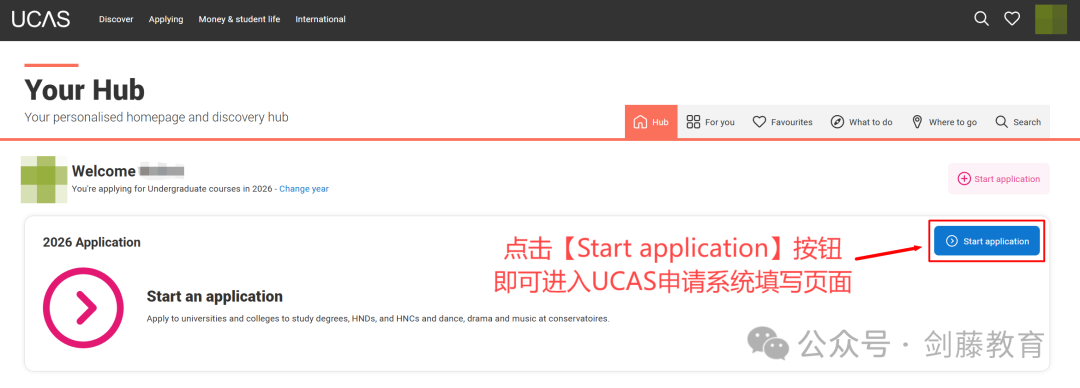Click the large pink arrow circle icon
Viewport: 1080px width, 388px height.
(x=83, y=307)
